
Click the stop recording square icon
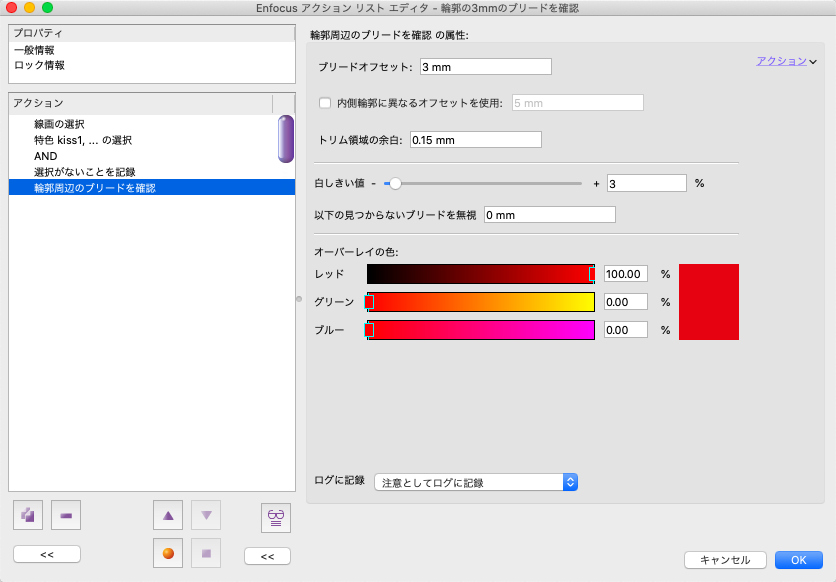coord(206,553)
